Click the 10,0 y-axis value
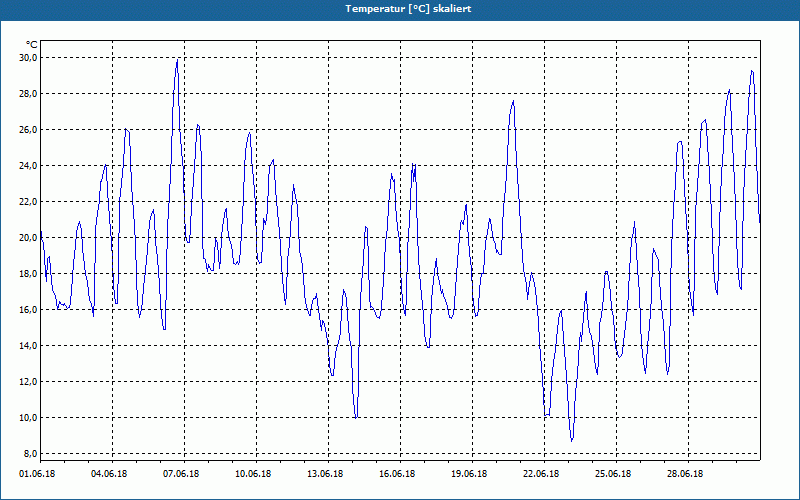Image resolution: width=800 pixels, height=500 pixels. coord(28,418)
